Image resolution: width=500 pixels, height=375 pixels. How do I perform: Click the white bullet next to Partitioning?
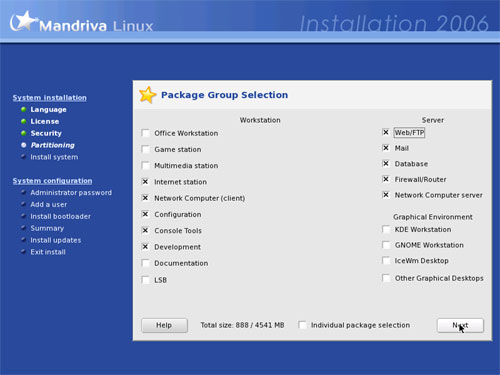tap(23, 145)
